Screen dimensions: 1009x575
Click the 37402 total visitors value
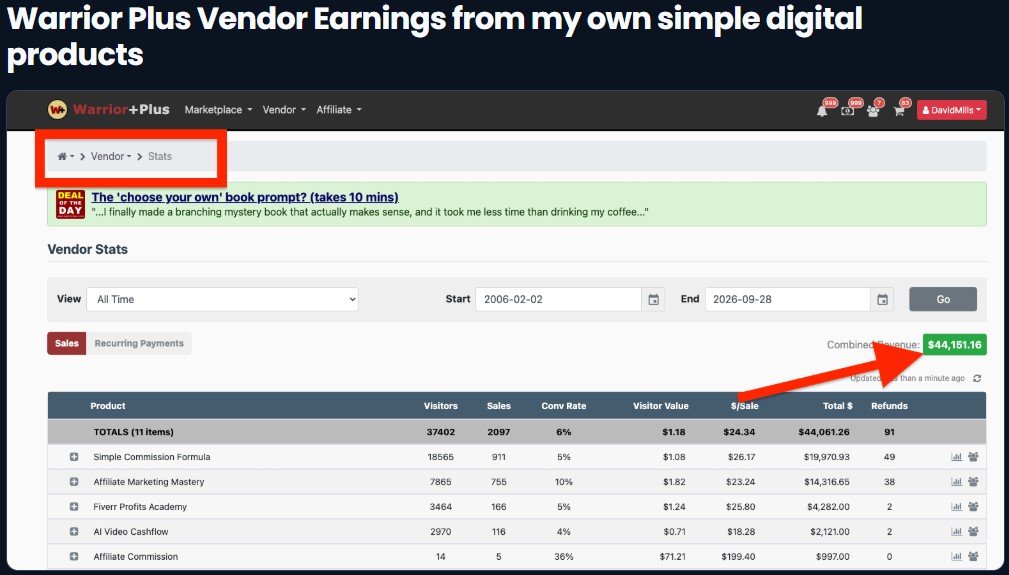[x=441, y=432]
